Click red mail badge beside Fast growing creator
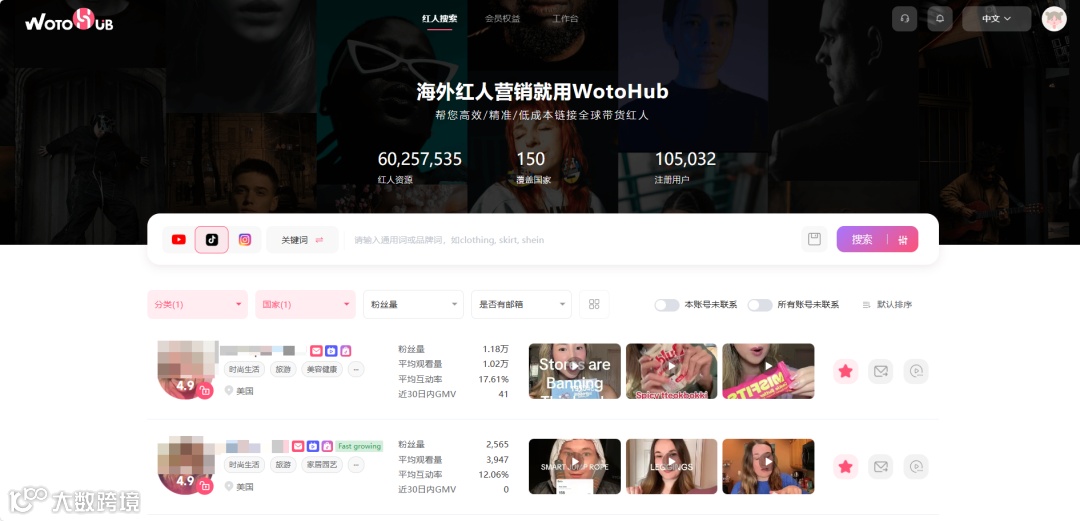This screenshot has height=521, width=1080. [298, 446]
